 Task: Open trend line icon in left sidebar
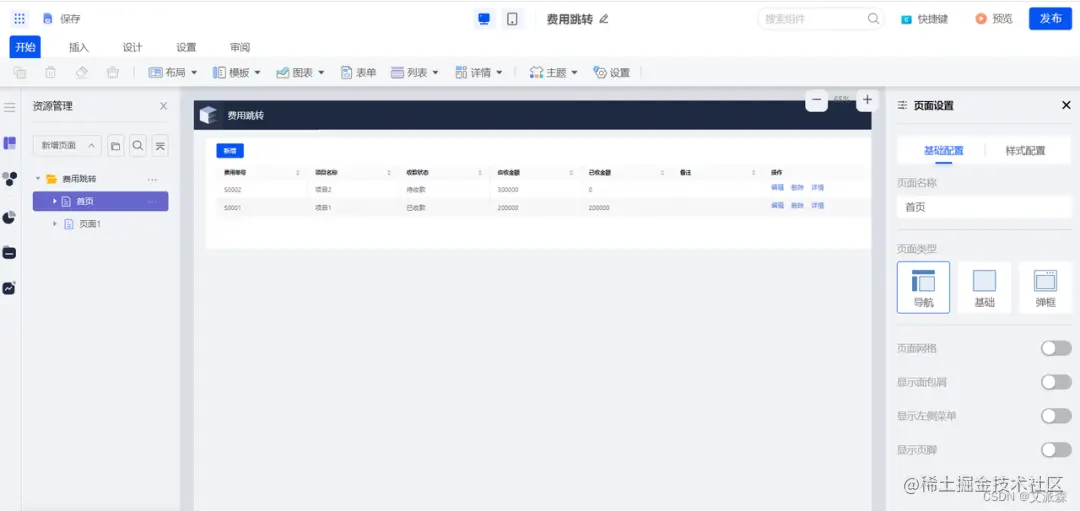(x=10, y=288)
